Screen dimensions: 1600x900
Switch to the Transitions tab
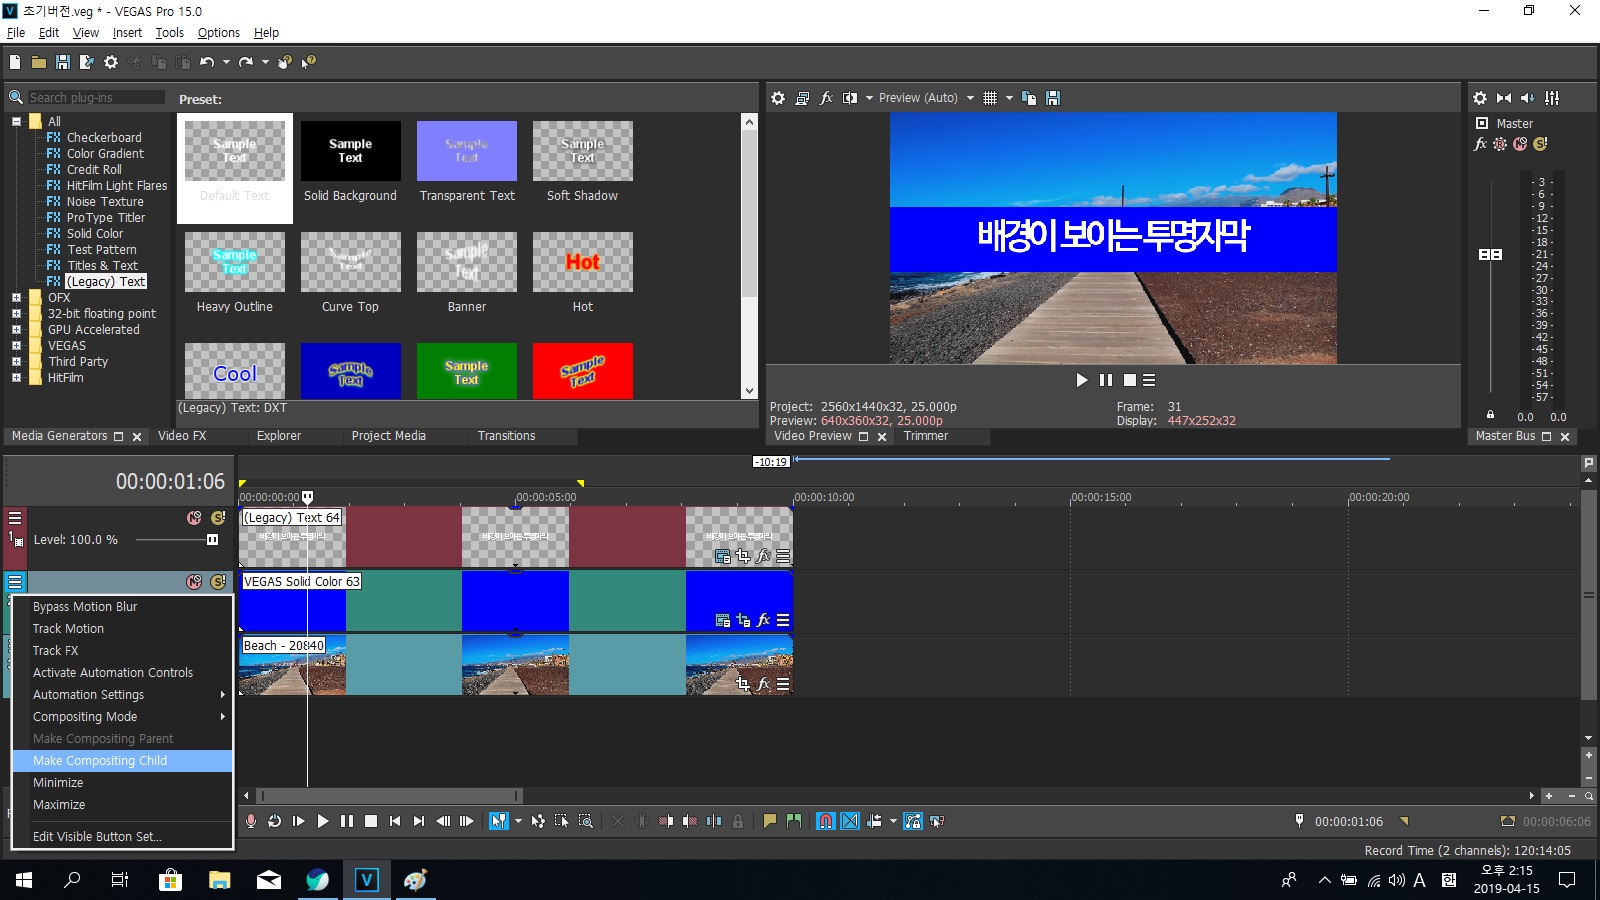[x=506, y=436]
